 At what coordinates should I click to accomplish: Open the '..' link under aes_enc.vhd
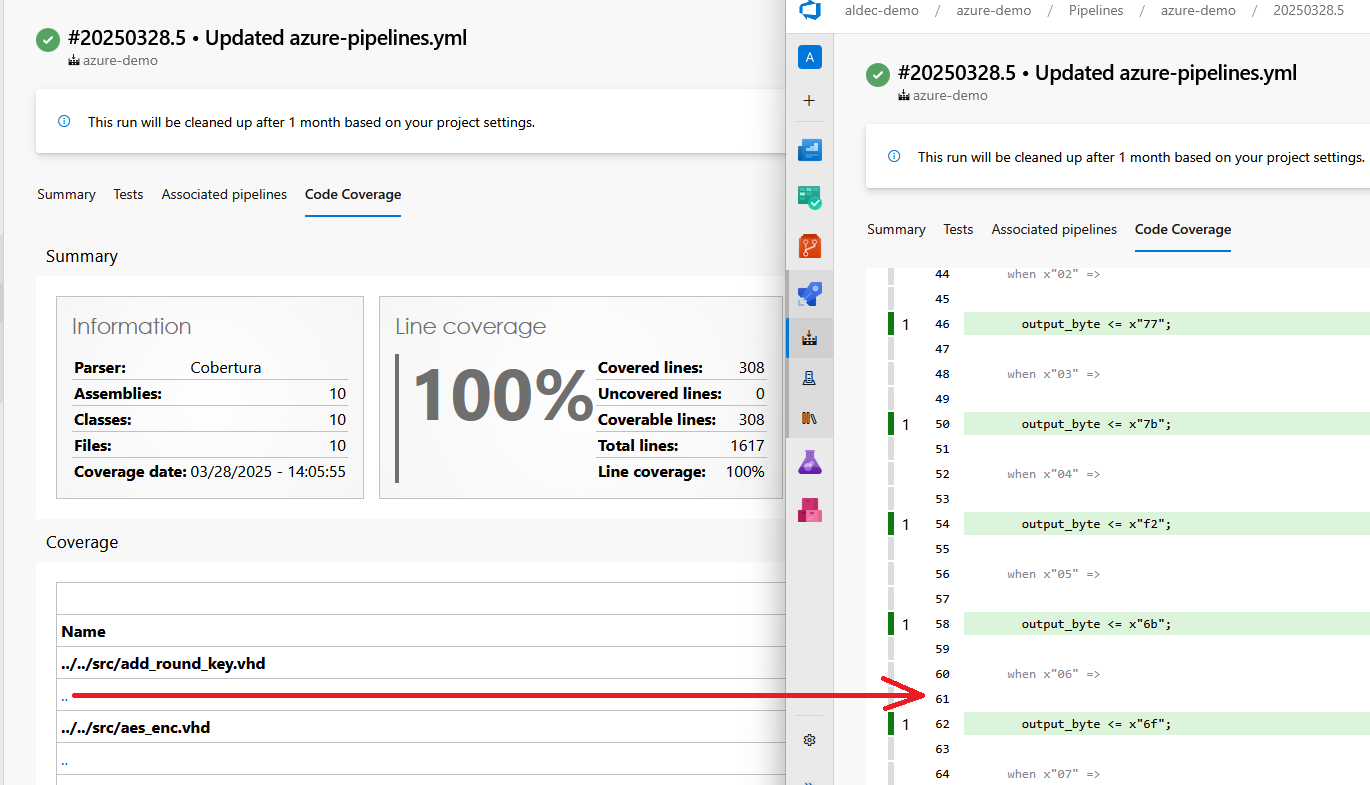(65, 761)
